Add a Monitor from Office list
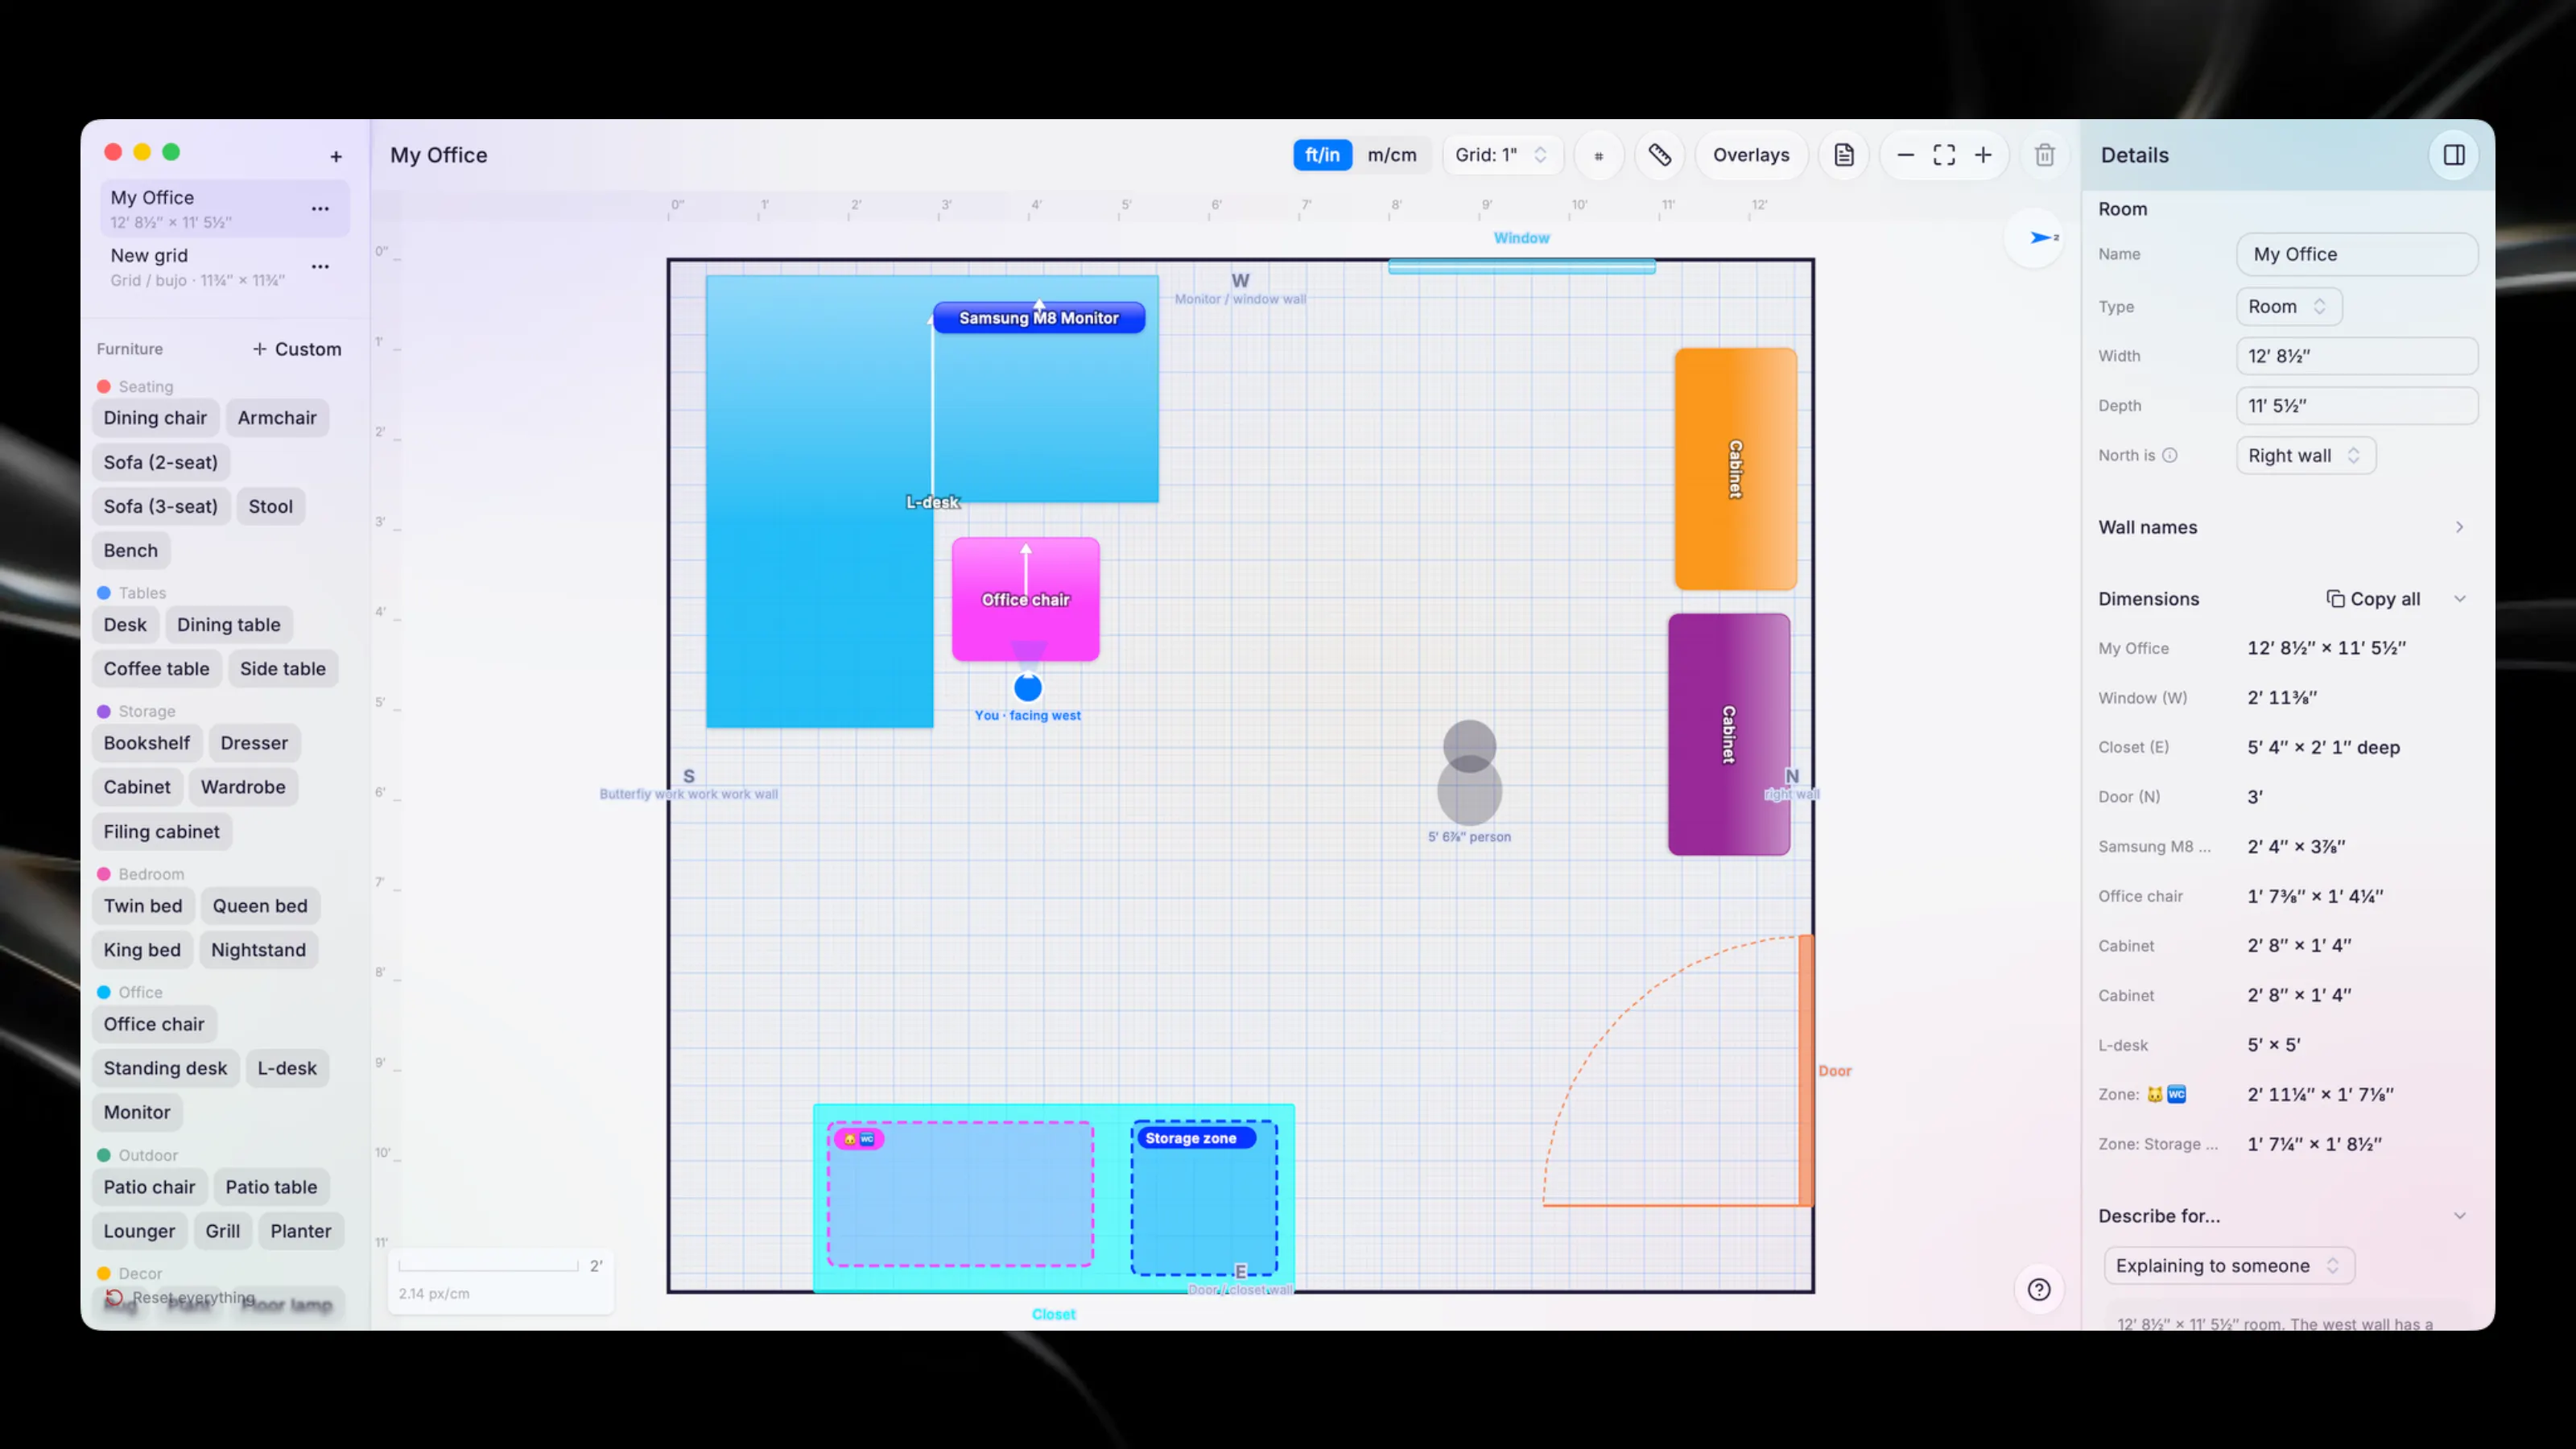The width and height of the screenshot is (2576, 1449). coord(137,1112)
